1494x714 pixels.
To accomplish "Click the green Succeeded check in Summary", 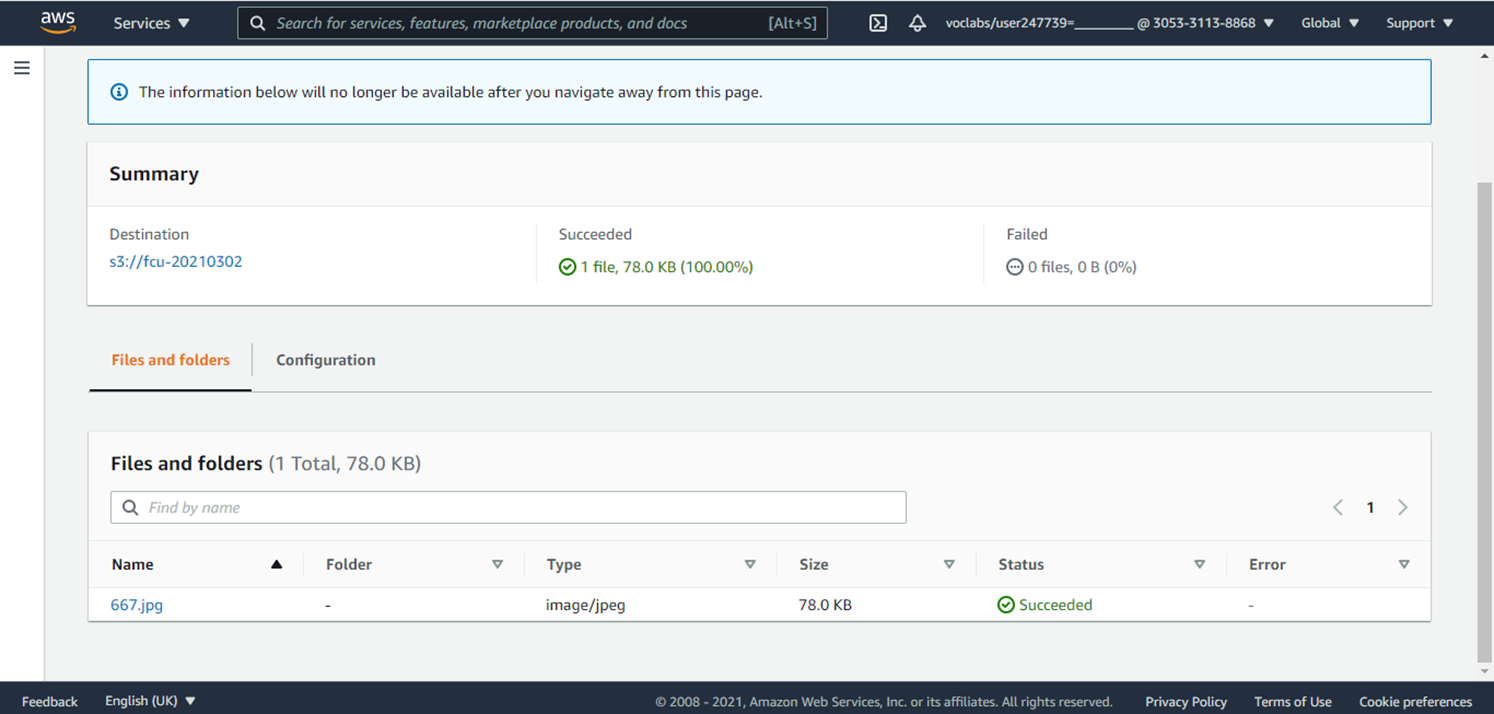I will tap(567, 267).
